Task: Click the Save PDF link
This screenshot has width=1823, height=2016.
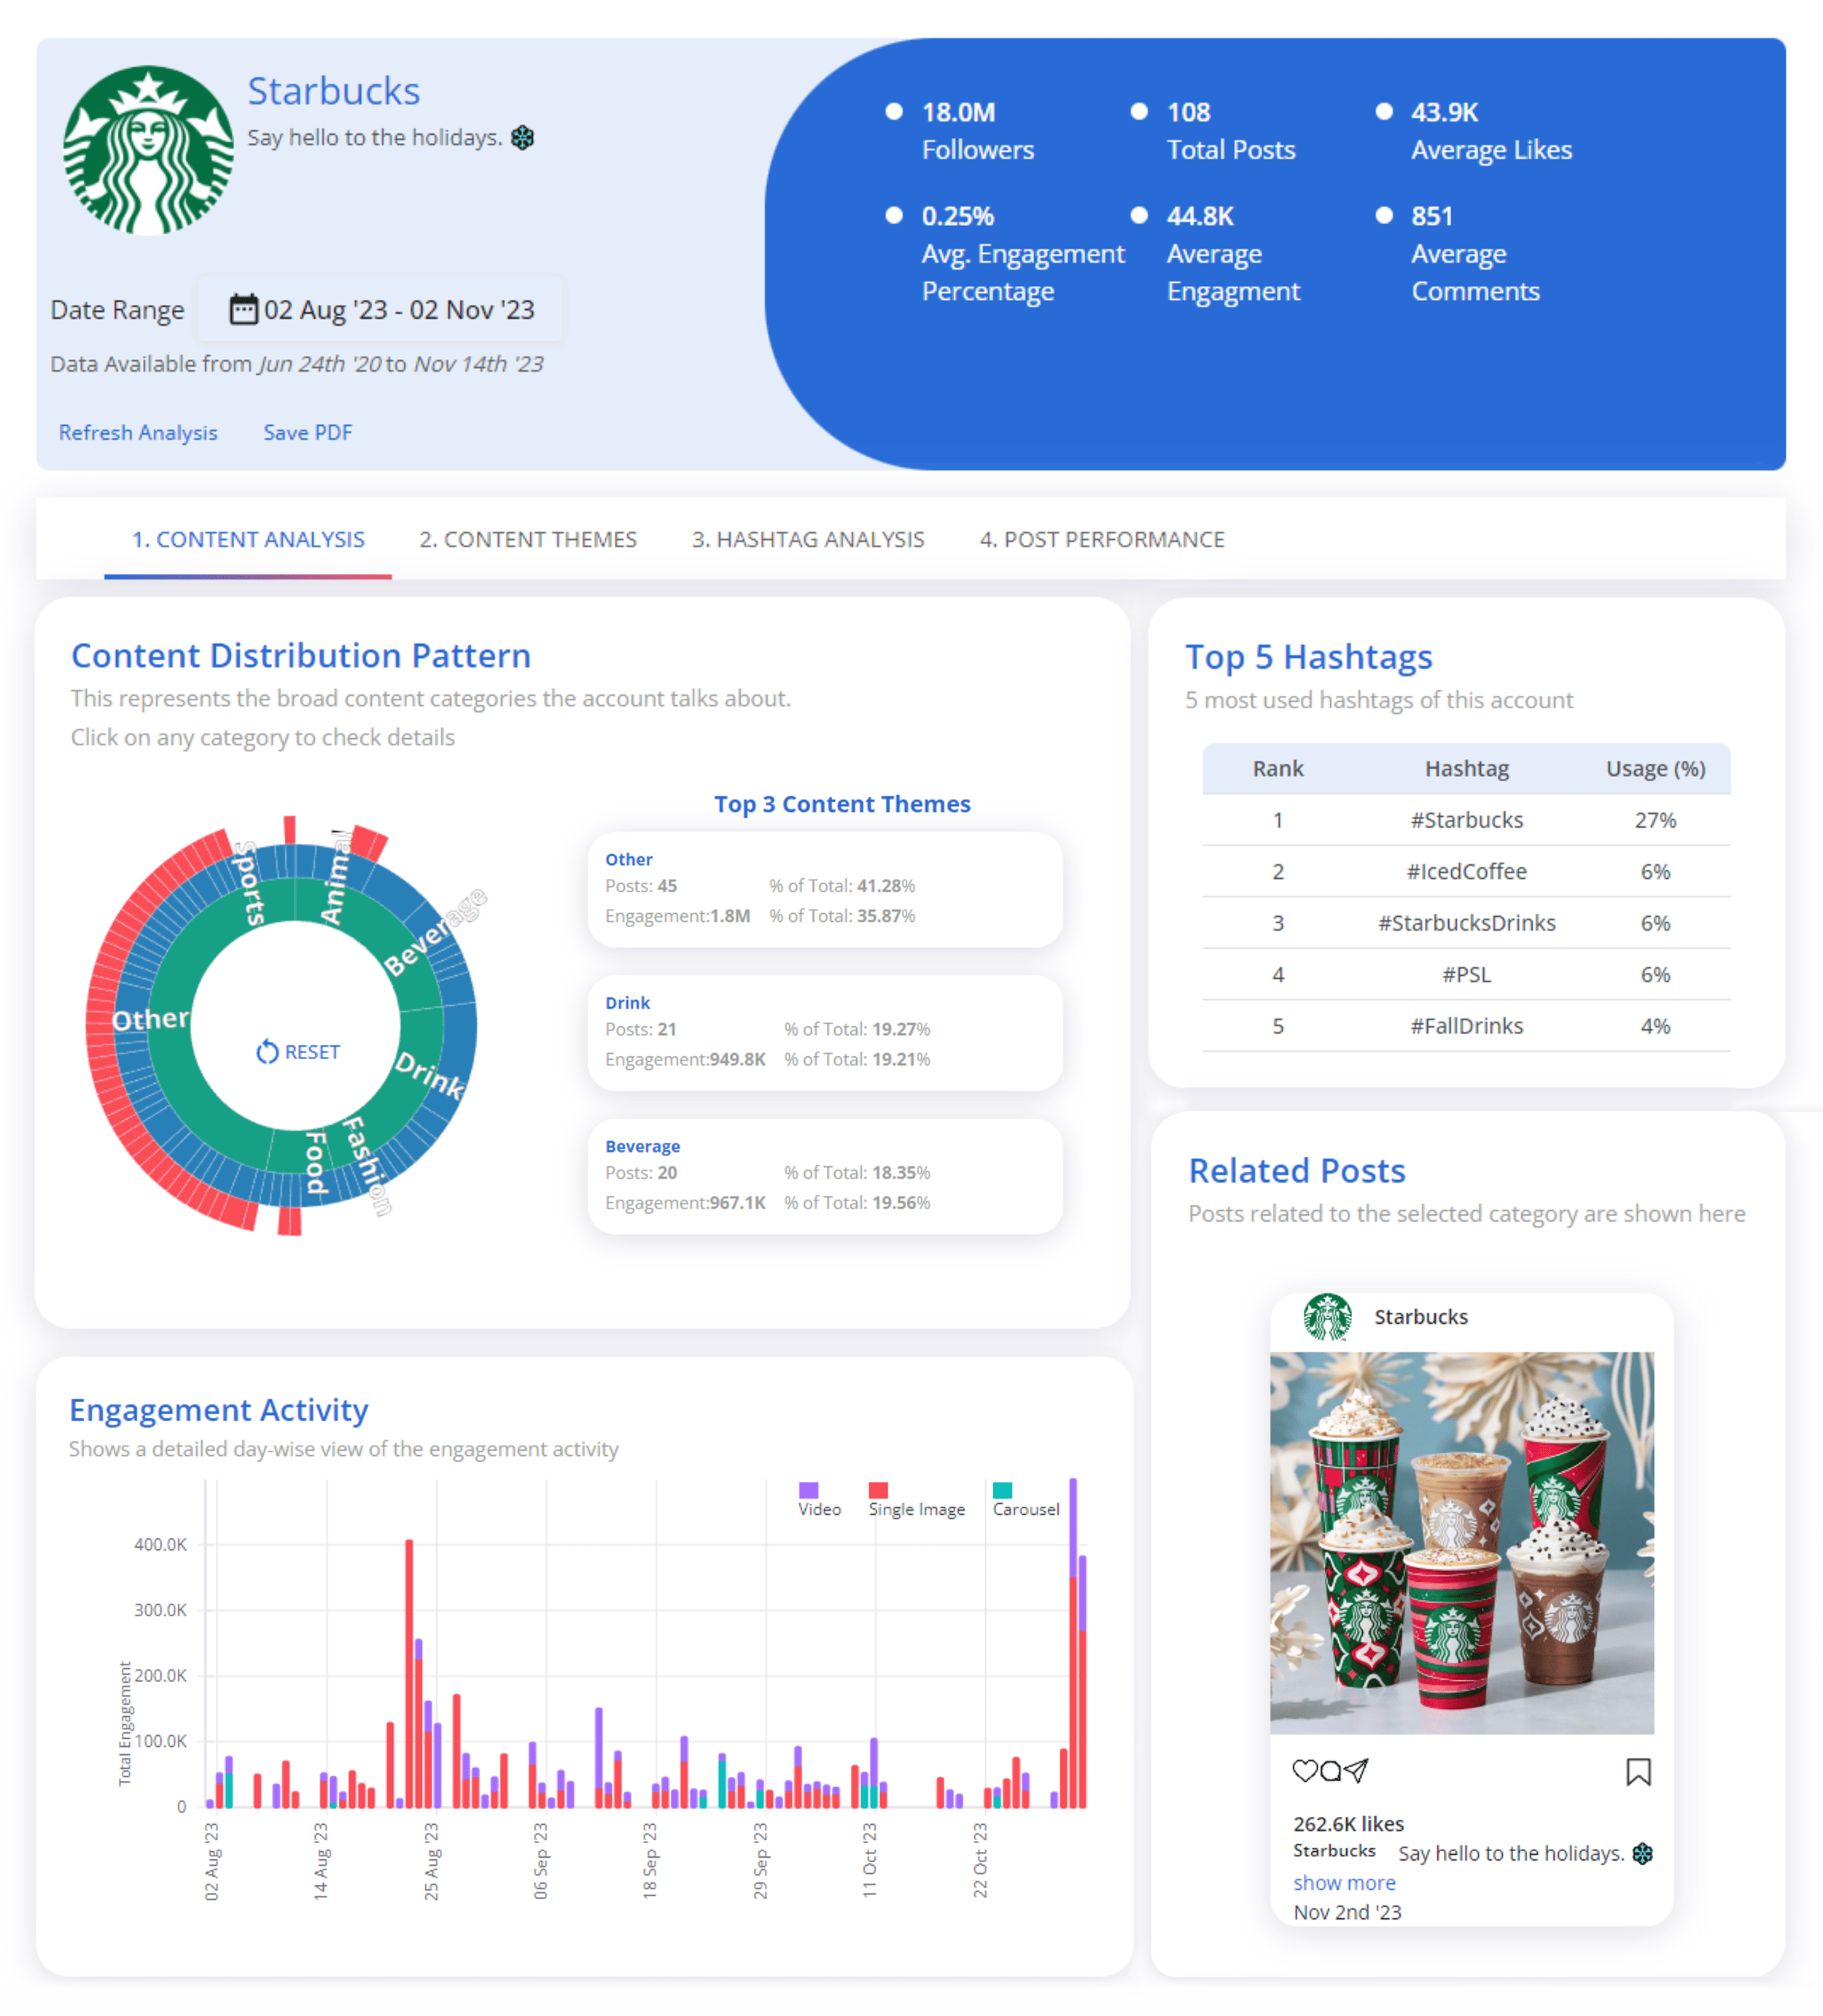Action: coord(308,432)
